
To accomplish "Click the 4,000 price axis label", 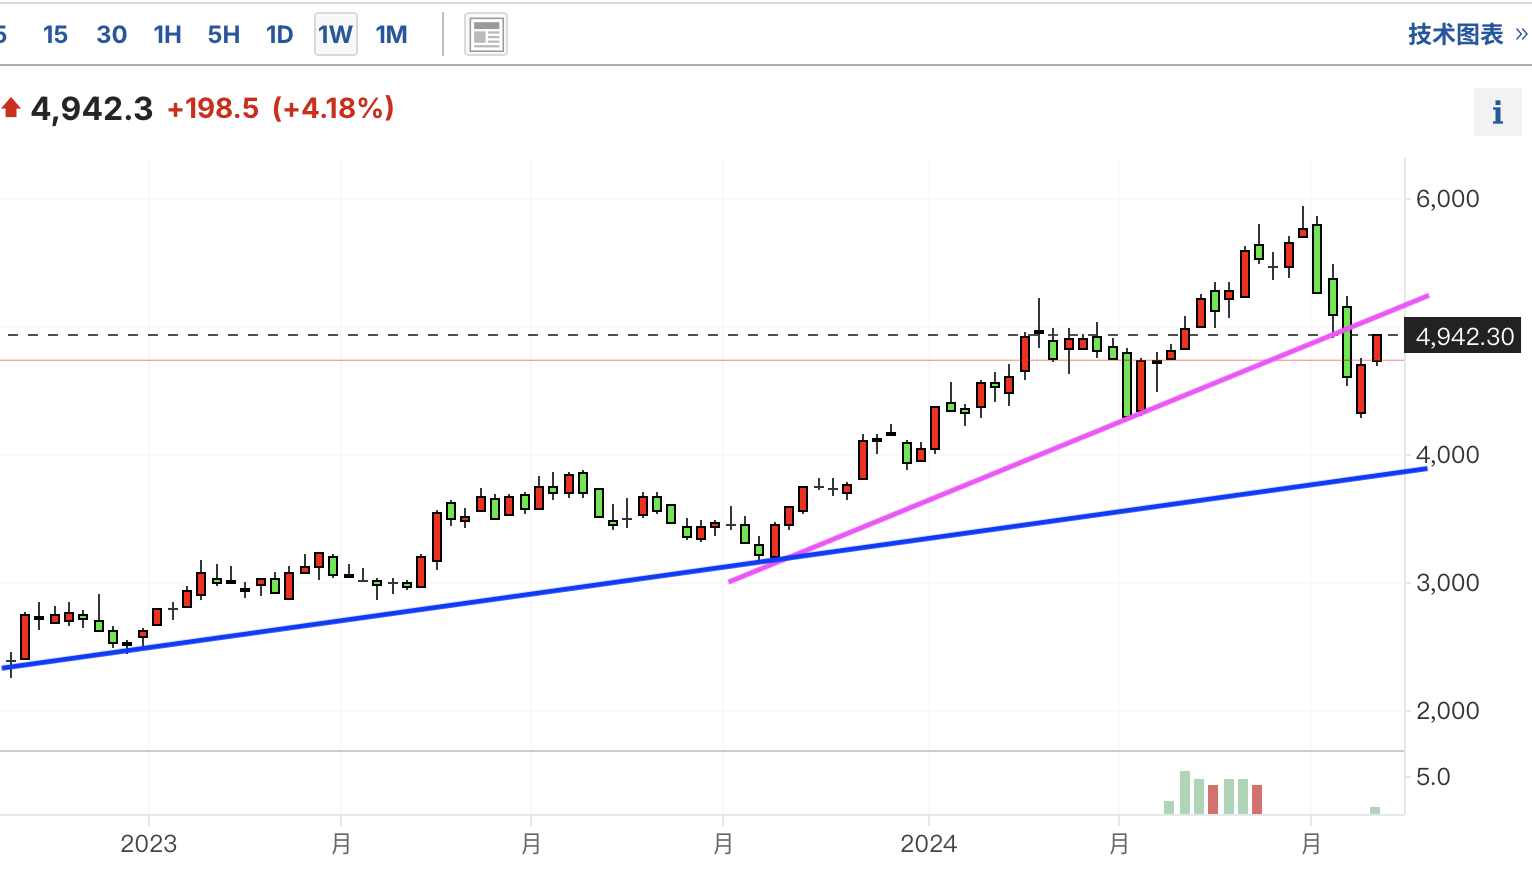I will click(1447, 455).
